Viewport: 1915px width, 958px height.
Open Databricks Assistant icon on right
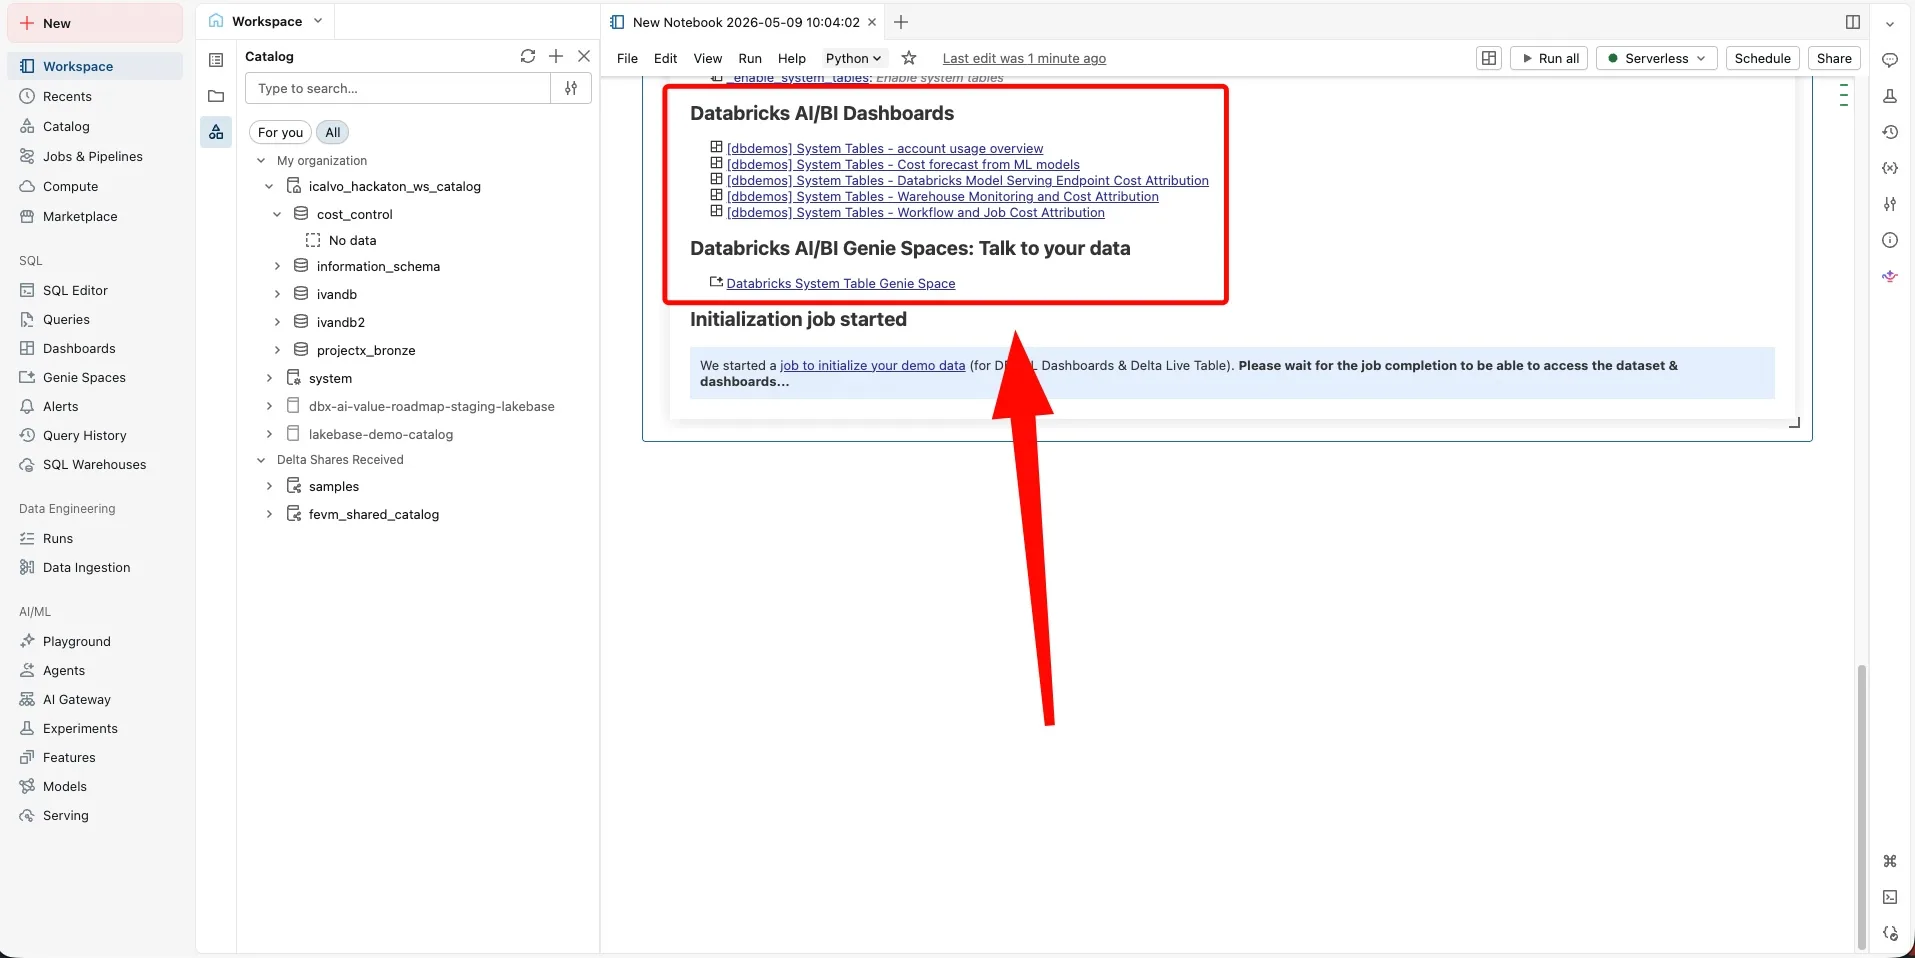pyautogui.click(x=1890, y=276)
